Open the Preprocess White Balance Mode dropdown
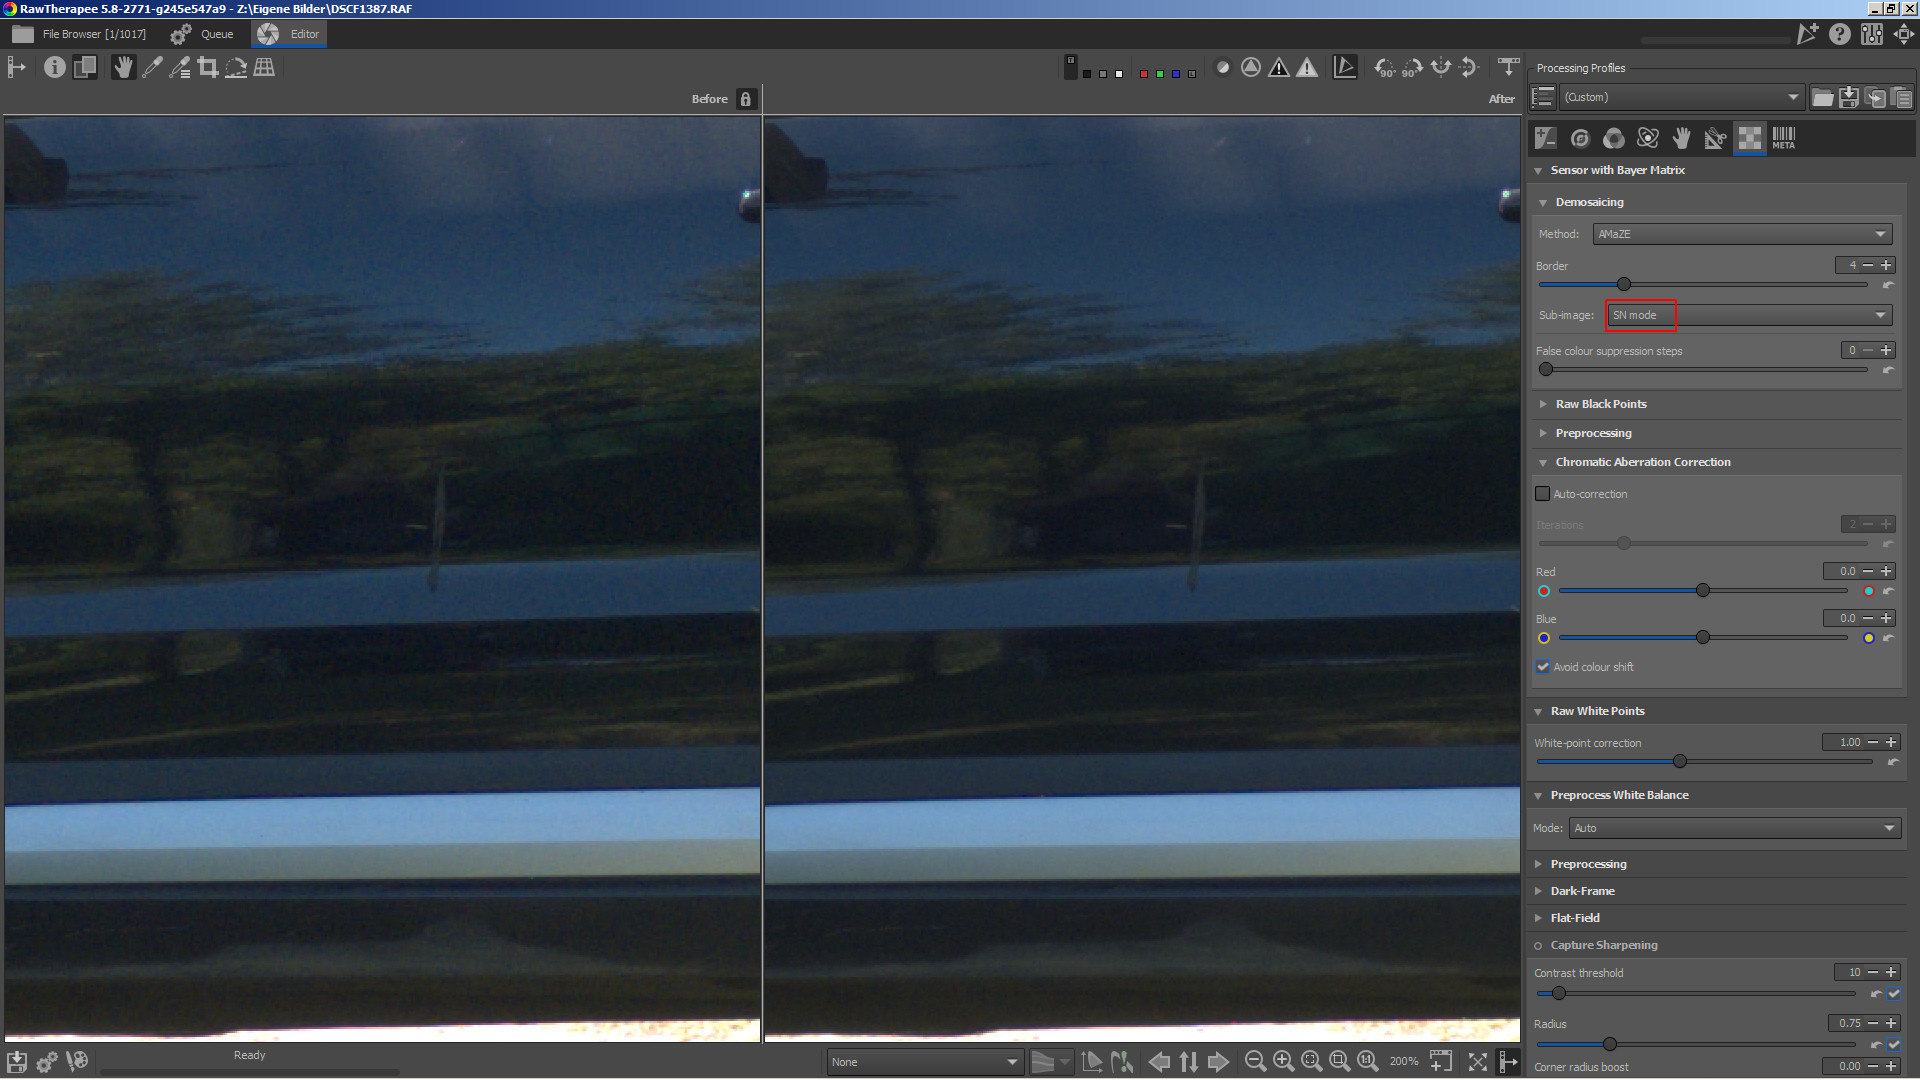Viewport: 1920px width, 1080px height. click(x=1735, y=828)
